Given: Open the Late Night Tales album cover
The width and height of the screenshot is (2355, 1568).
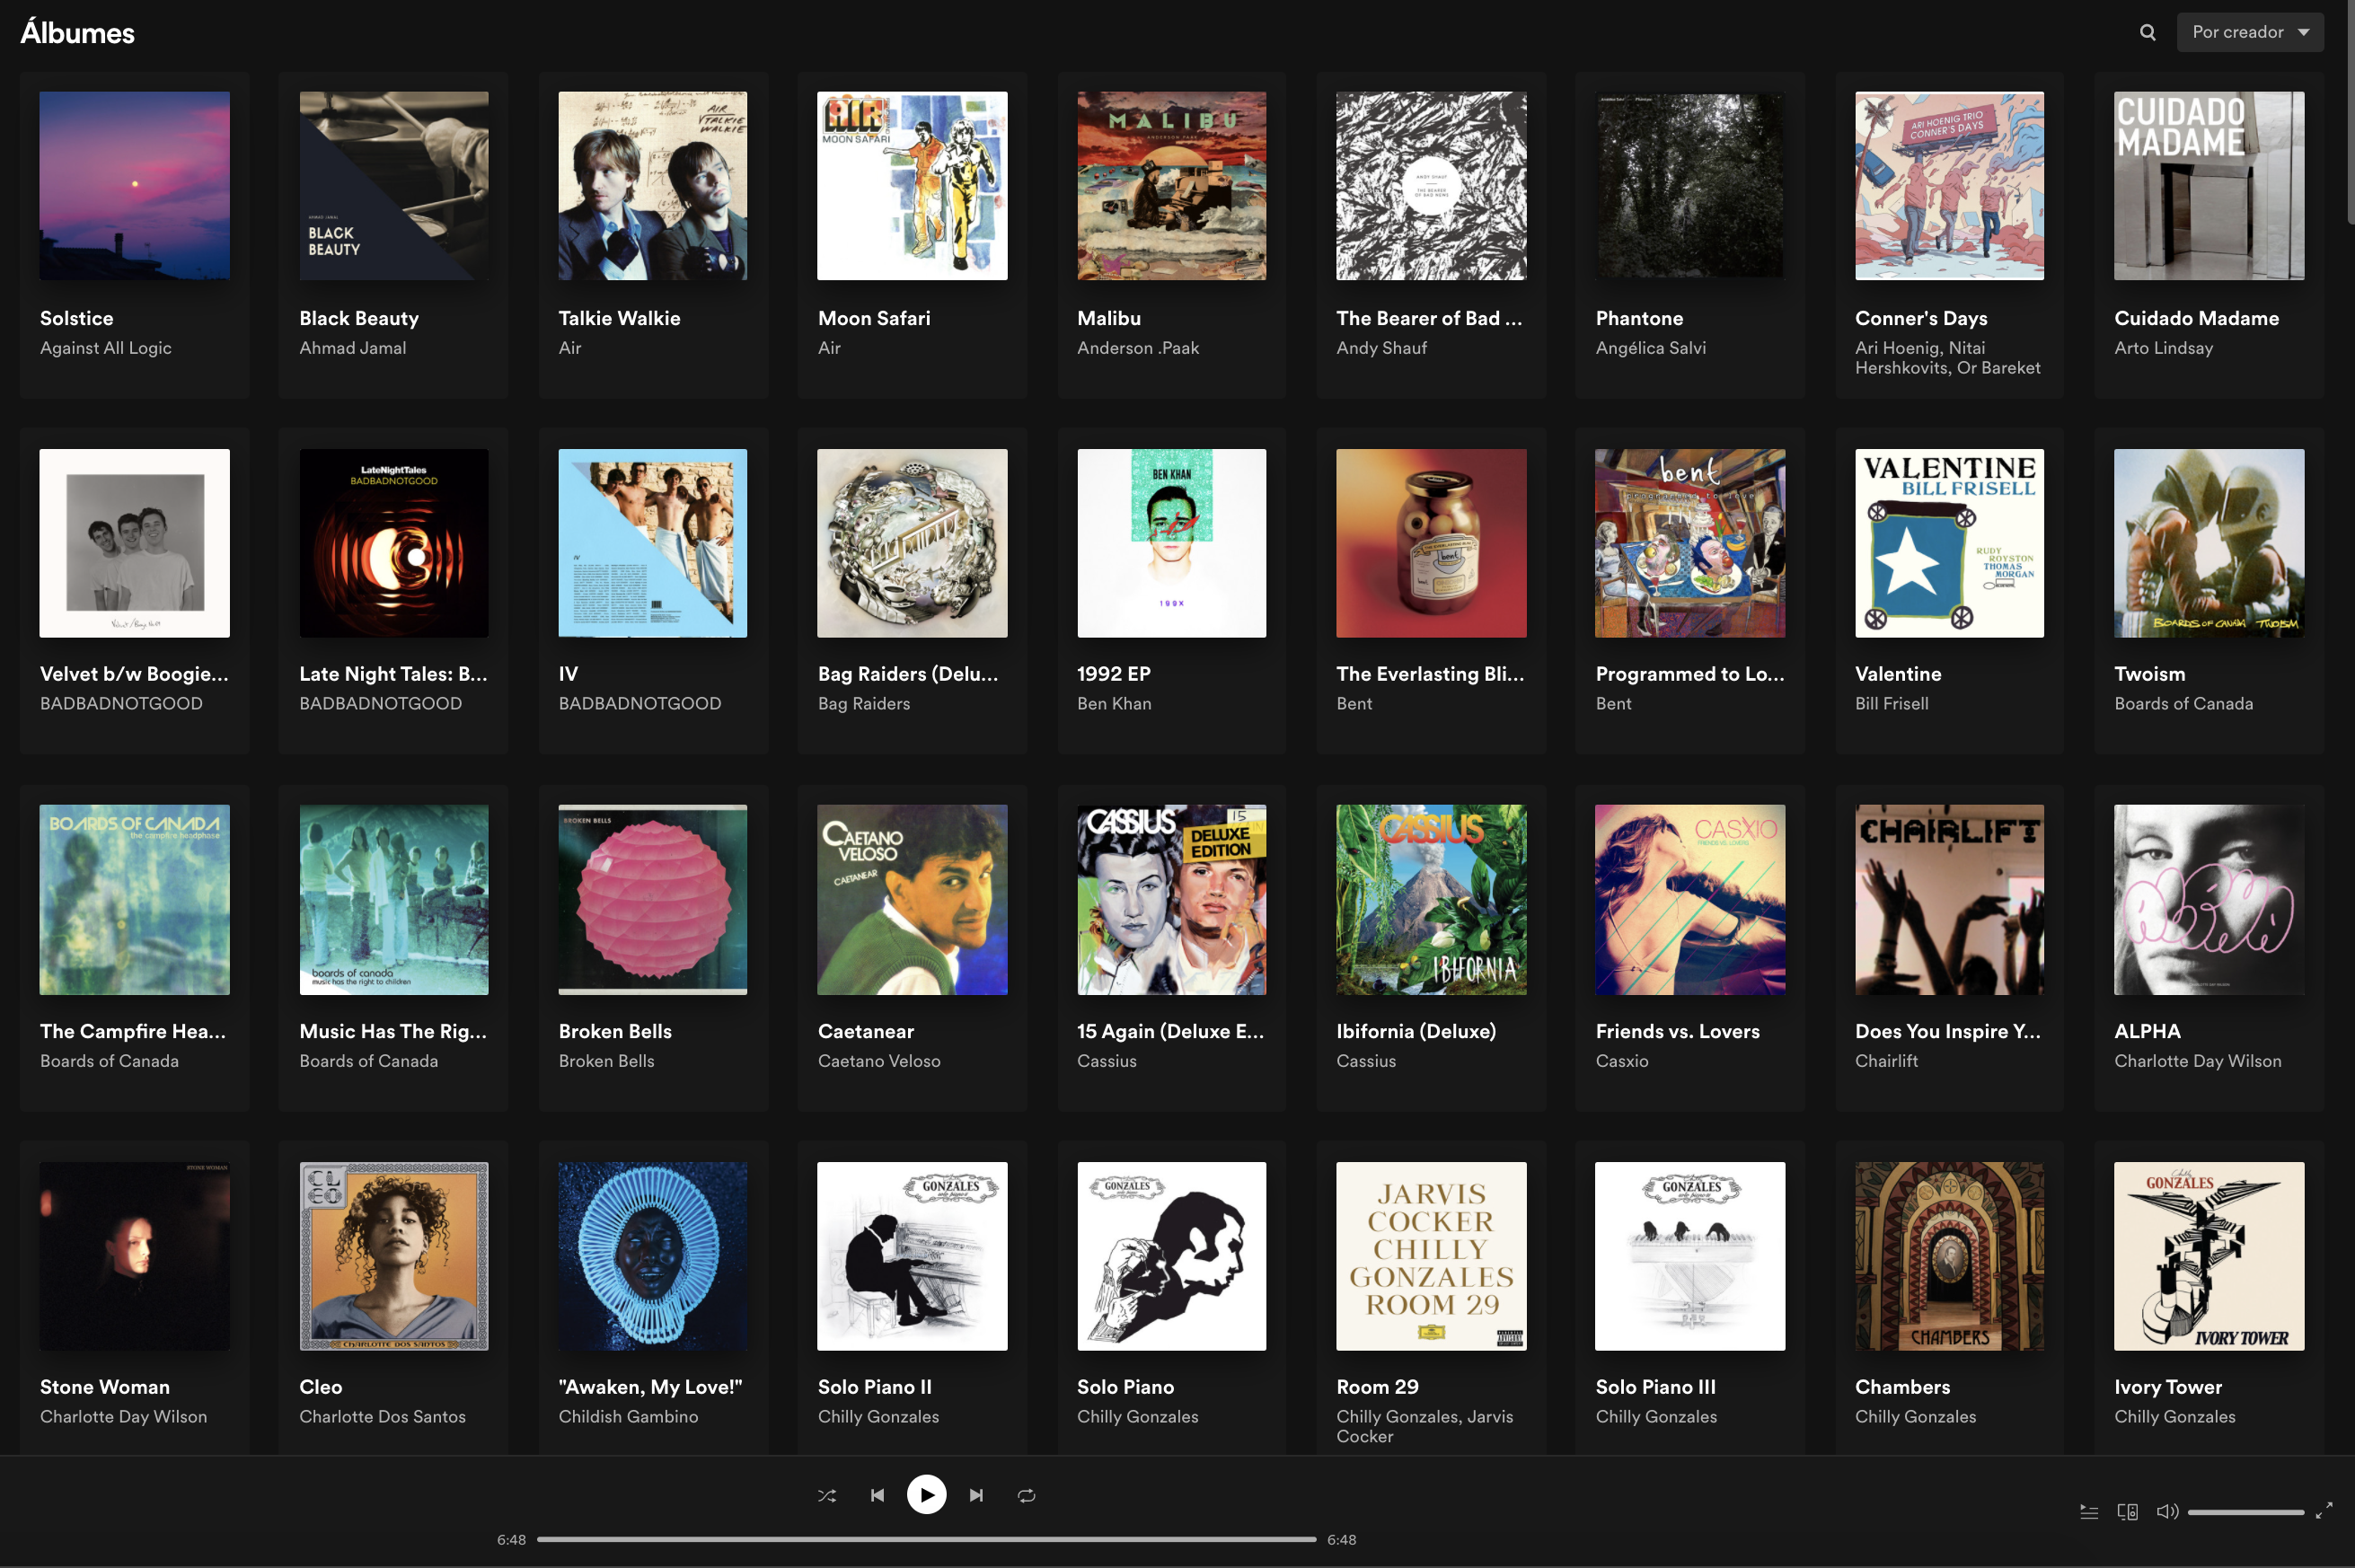Looking at the screenshot, I should tap(394, 543).
